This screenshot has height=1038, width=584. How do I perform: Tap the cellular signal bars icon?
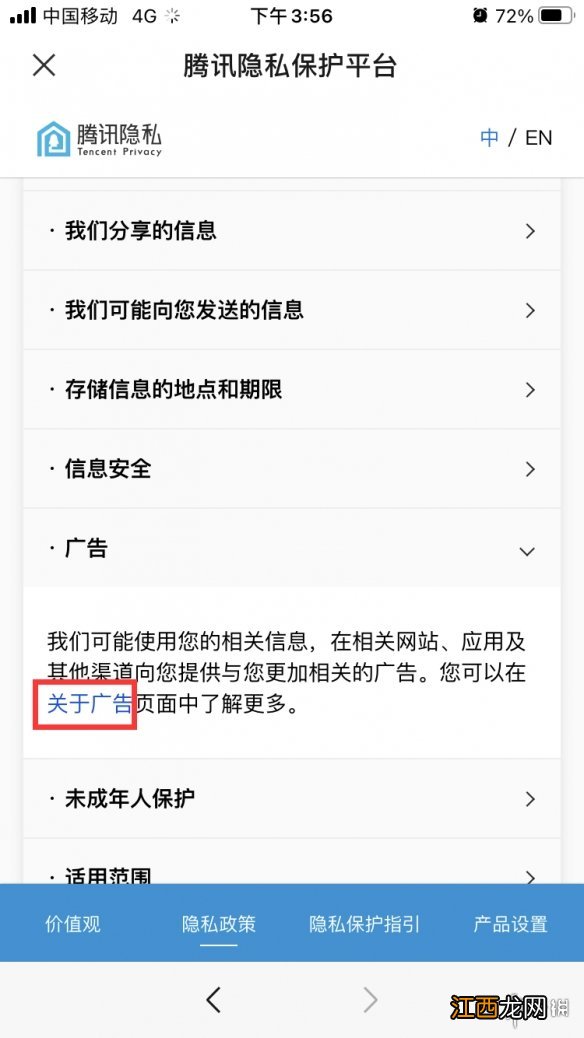pos(23,15)
